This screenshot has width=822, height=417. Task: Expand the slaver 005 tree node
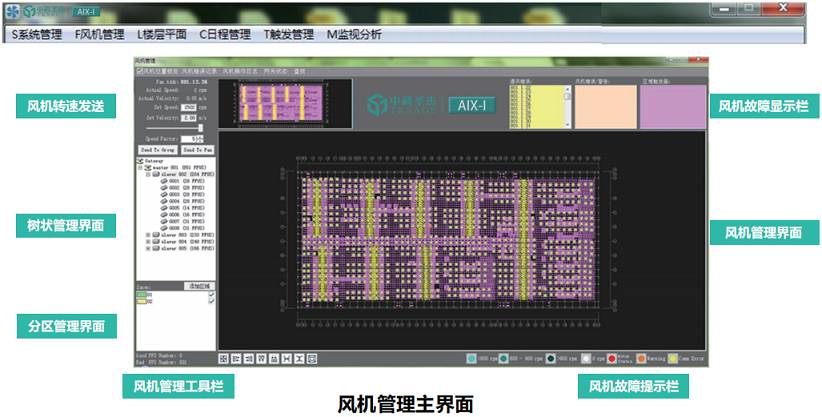coord(148,248)
